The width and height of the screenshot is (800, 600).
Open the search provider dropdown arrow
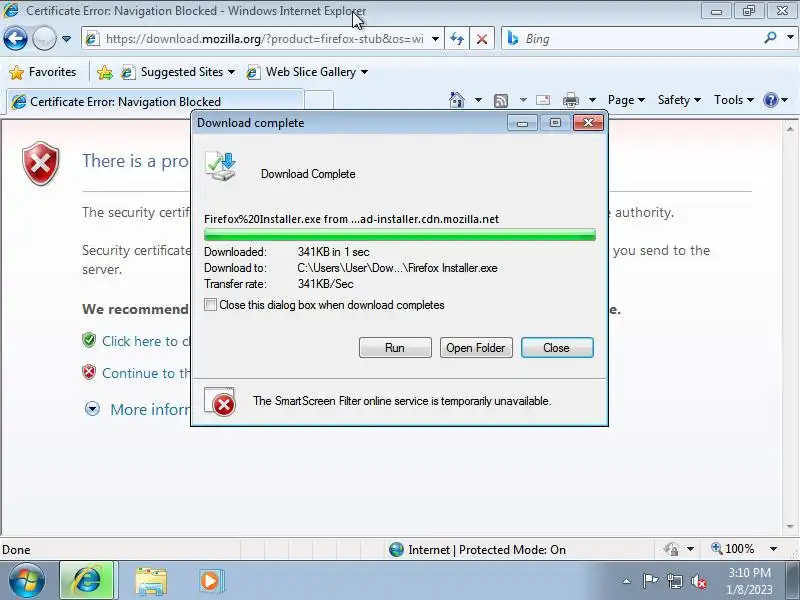[x=790, y=37]
